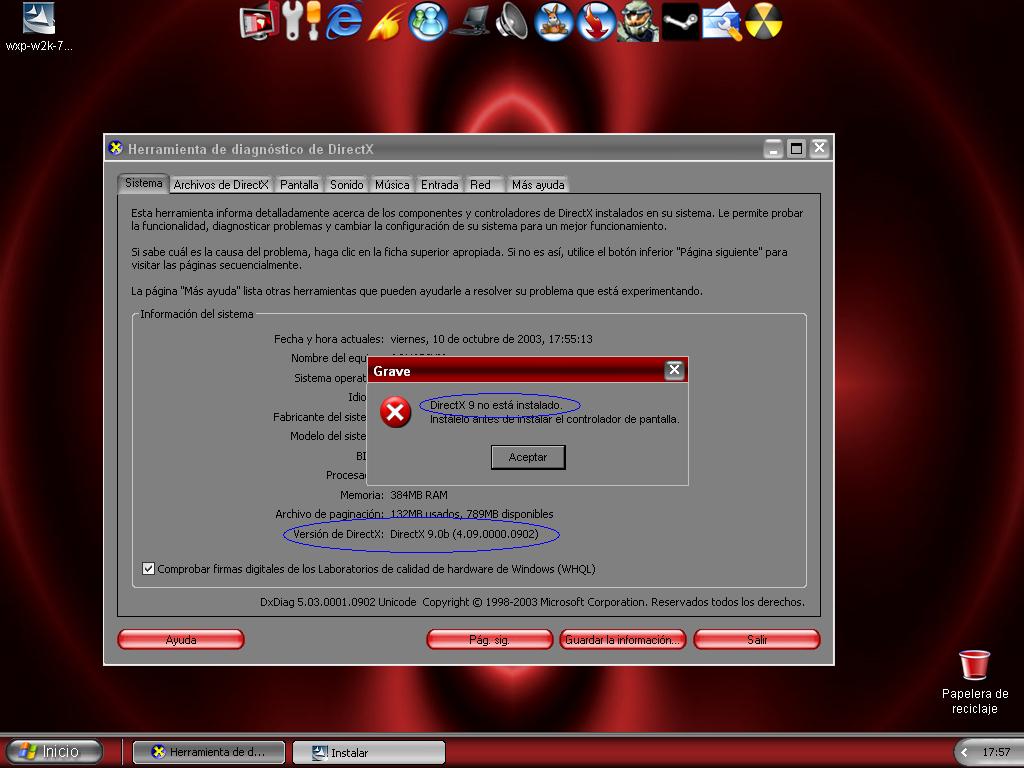This screenshot has height=768, width=1024.
Task: Launch Steam from the dock
Action: (x=680, y=21)
